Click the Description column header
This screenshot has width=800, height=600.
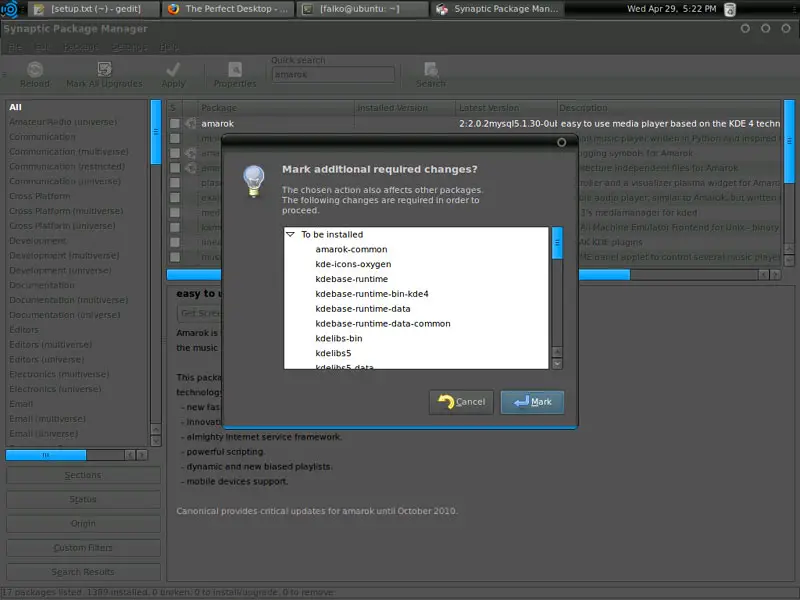tap(668, 108)
